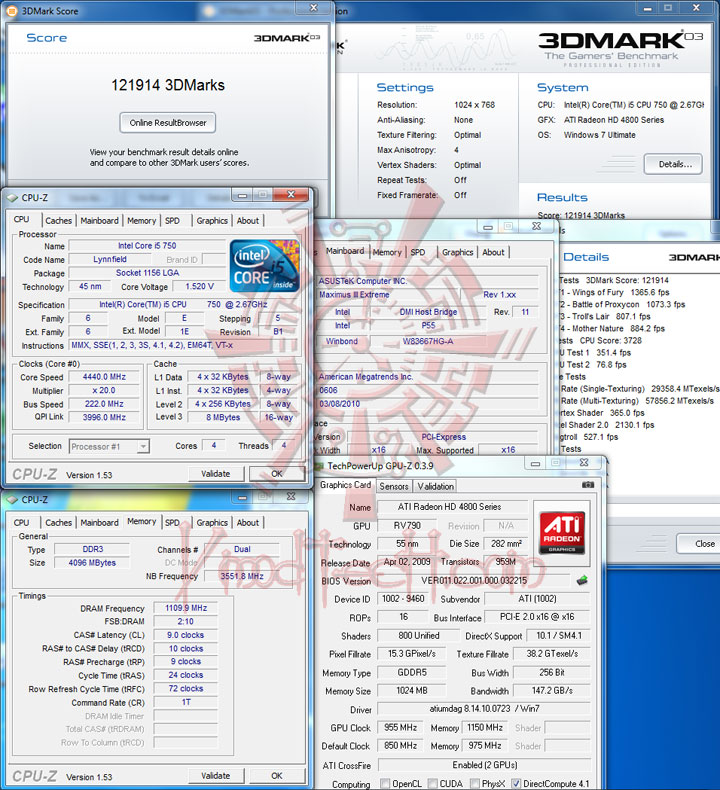Click the Wings of Fury result line

tap(615, 292)
